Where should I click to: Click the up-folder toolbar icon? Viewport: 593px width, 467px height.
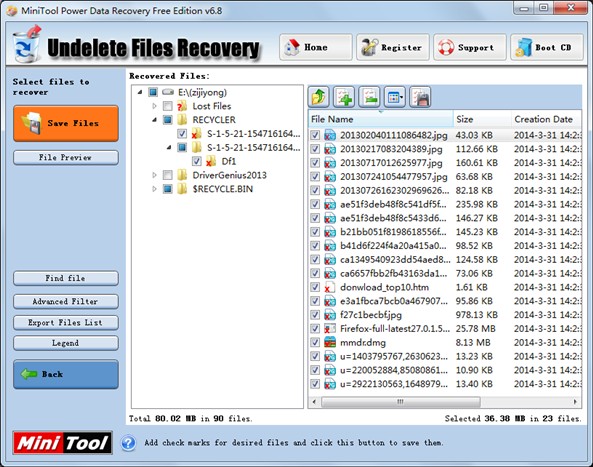(x=318, y=97)
